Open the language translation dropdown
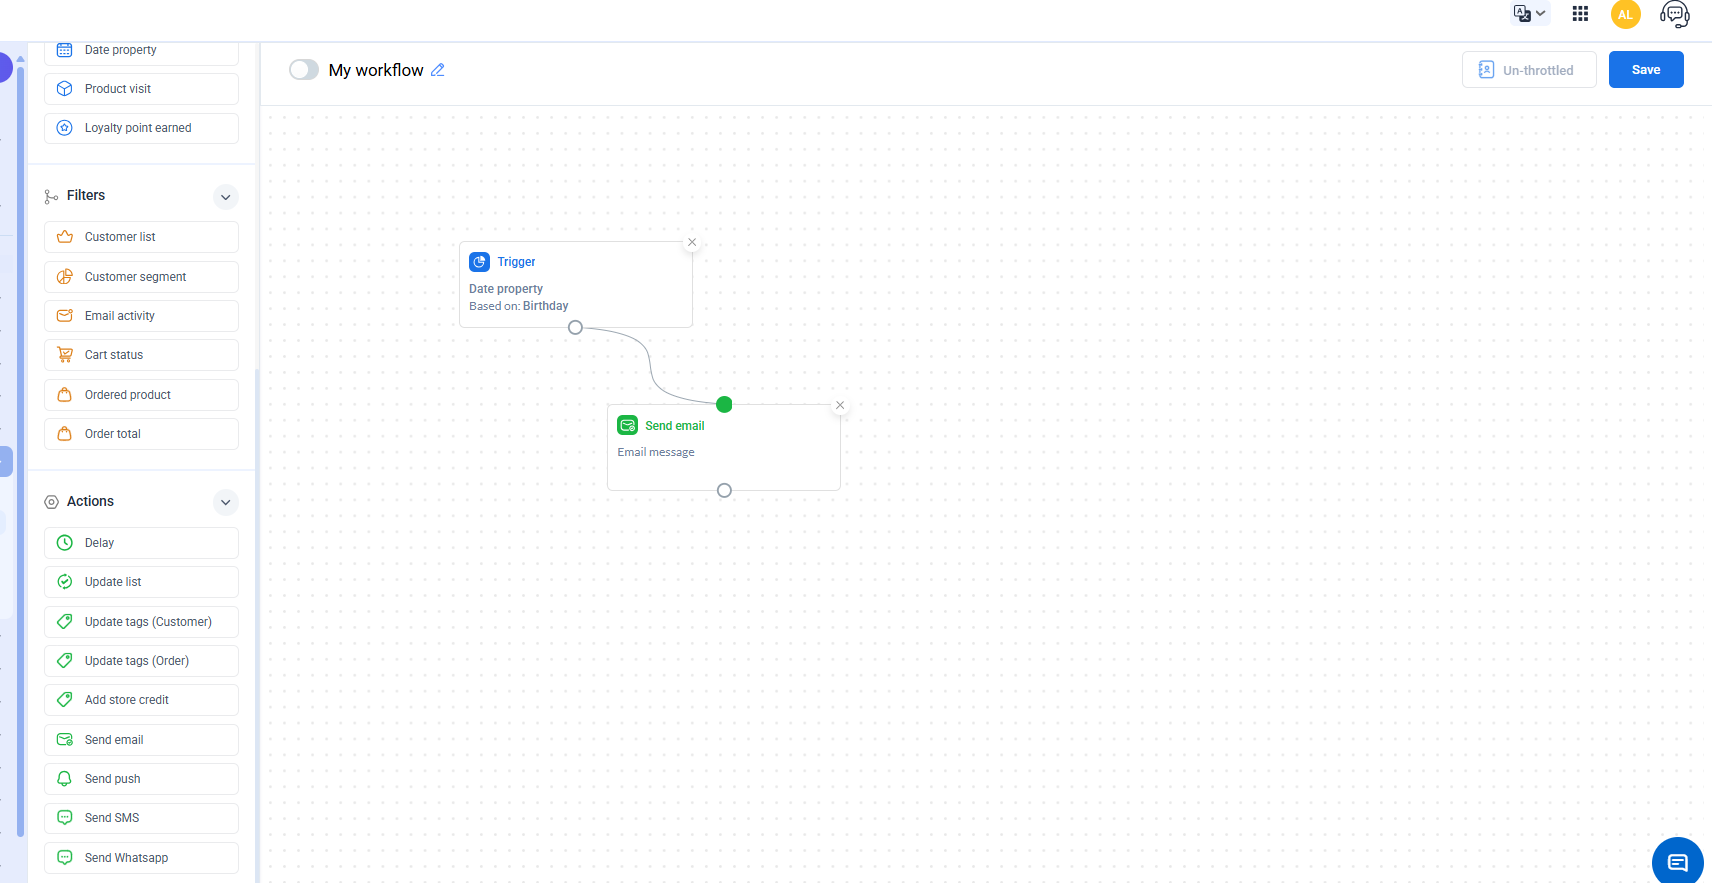This screenshot has width=1712, height=883. click(1529, 14)
